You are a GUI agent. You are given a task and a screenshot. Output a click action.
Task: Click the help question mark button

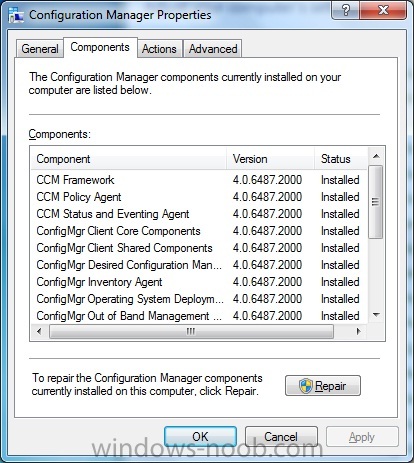[x=346, y=11]
